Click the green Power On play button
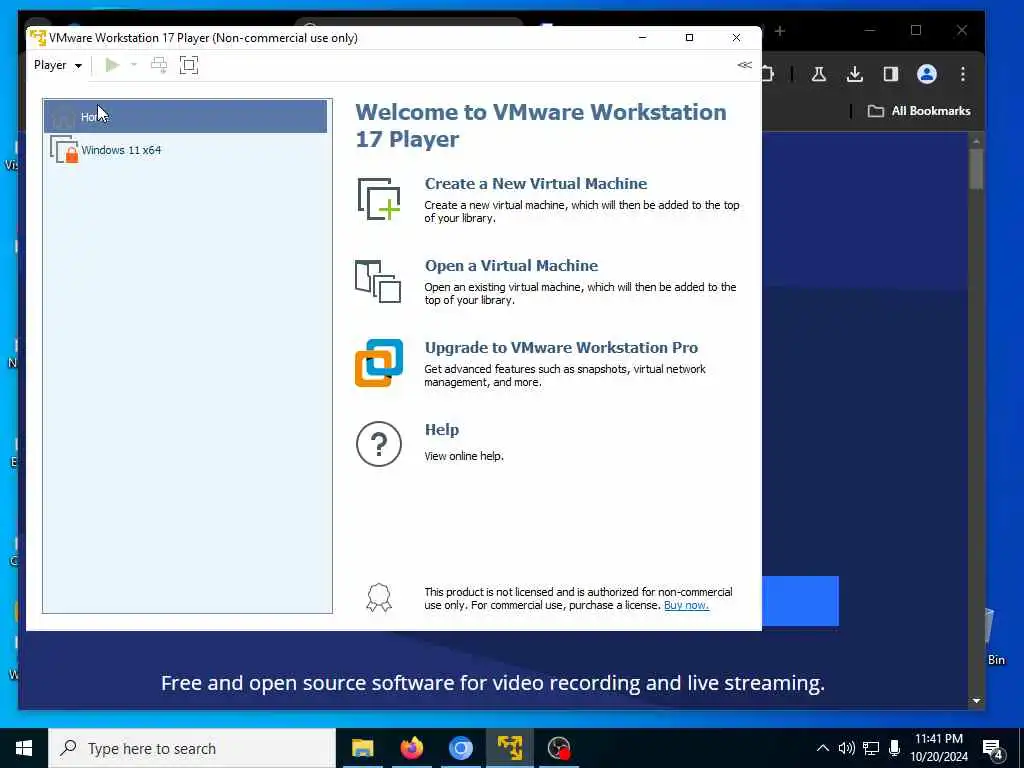This screenshot has width=1024, height=768. 112,65
